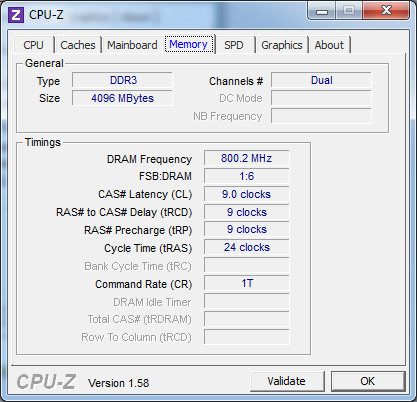Go to the SPD tab
This screenshot has width=417, height=402.
point(234,45)
